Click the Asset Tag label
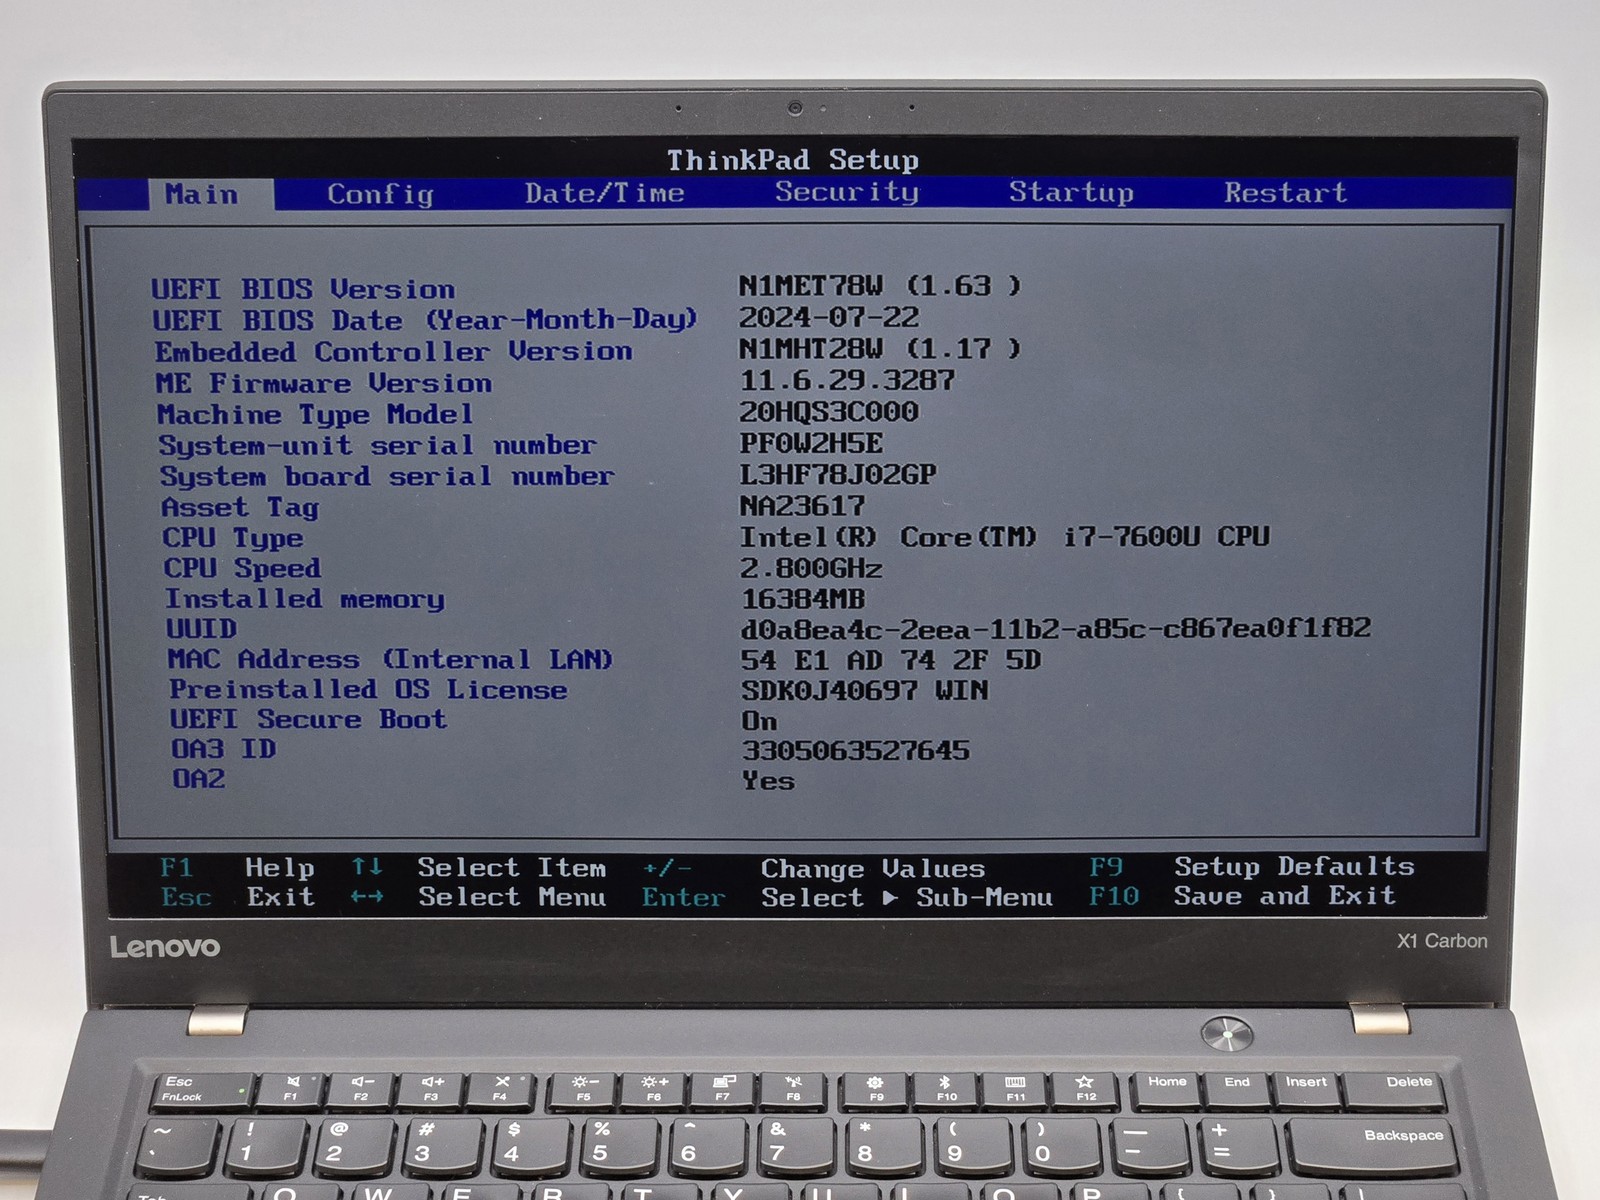Image resolution: width=1600 pixels, height=1200 pixels. pyautogui.click(x=240, y=508)
